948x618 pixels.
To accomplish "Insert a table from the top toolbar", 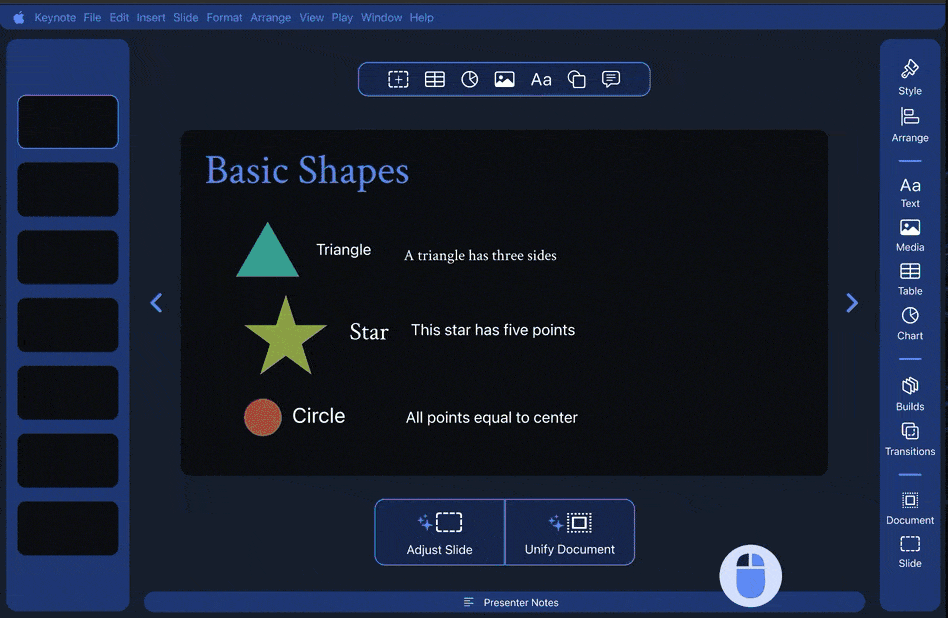I will (x=434, y=79).
